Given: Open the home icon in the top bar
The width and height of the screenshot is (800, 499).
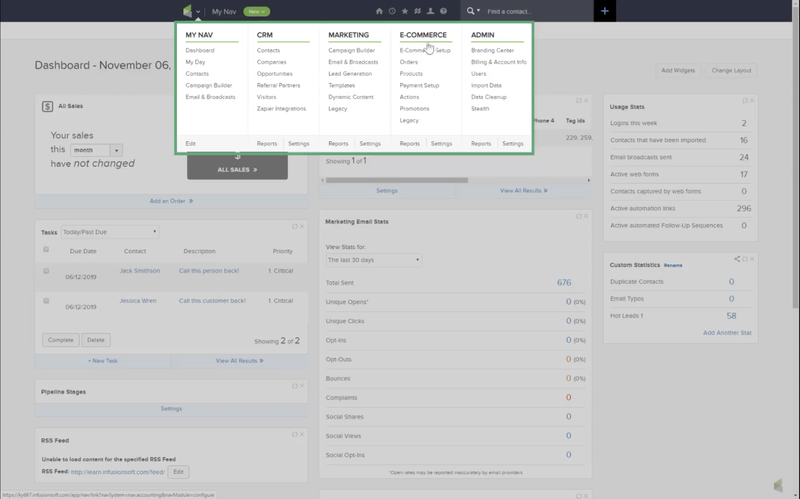Looking at the screenshot, I should click(x=379, y=11).
